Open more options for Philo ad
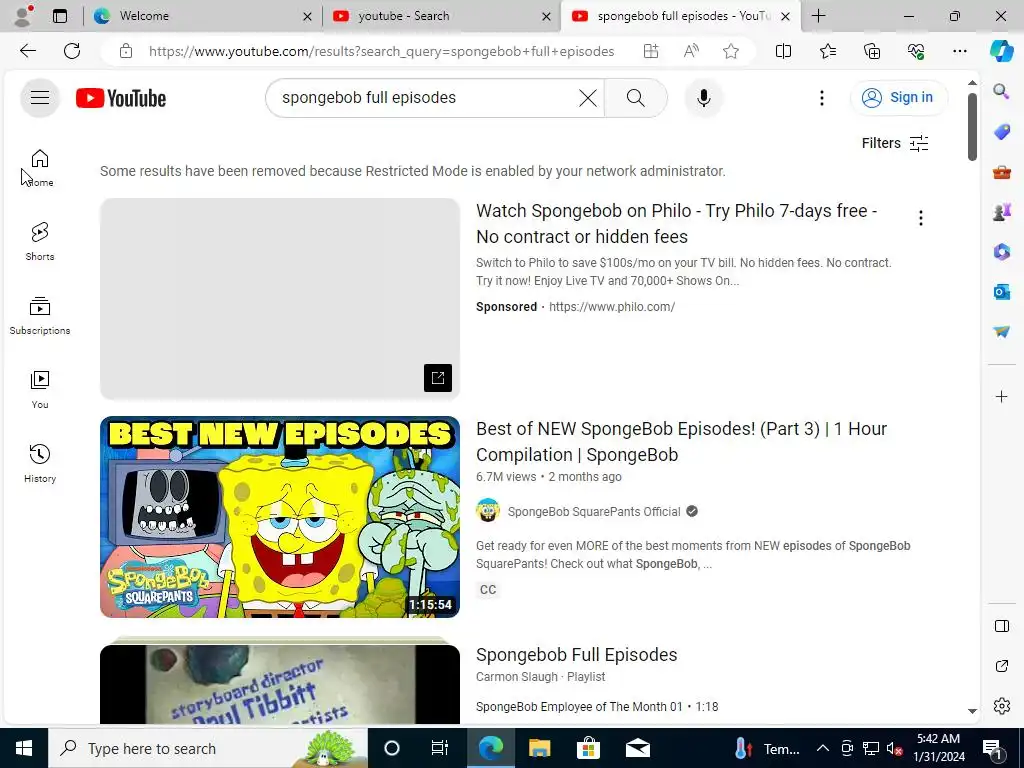This screenshot has height=768, width=1024. 921,218
